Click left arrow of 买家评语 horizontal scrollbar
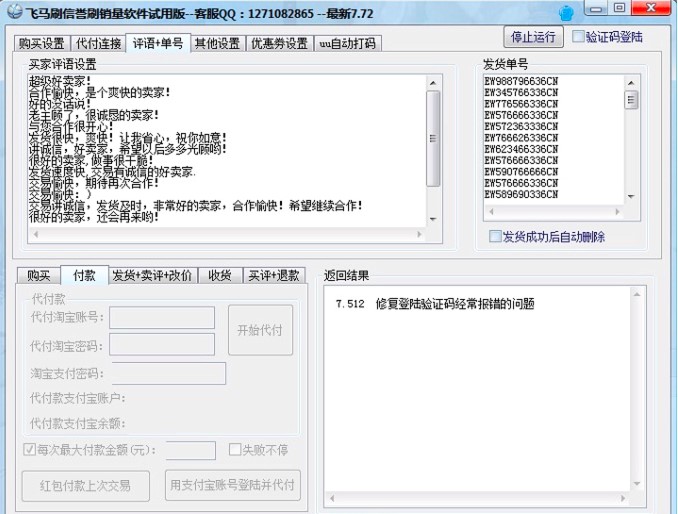Screen dimensions: 678x514 36,234
